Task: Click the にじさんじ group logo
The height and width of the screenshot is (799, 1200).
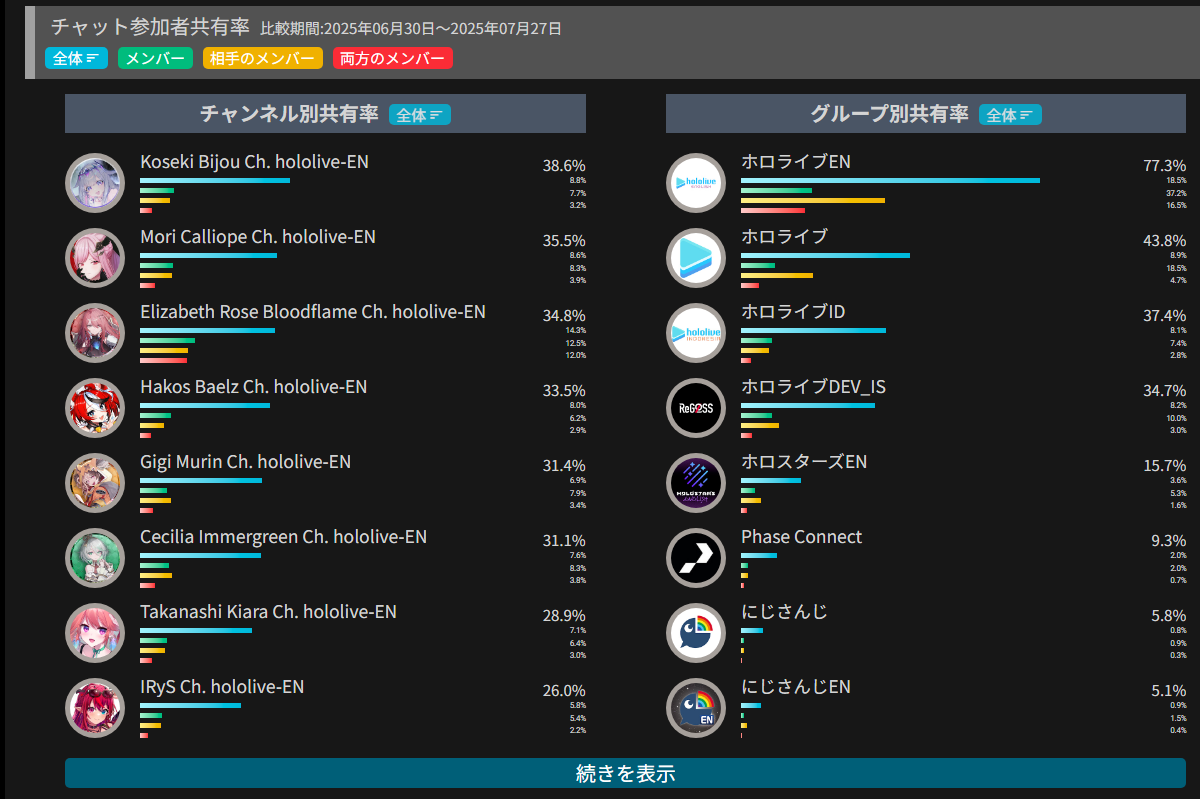Action: pos(695,632)
